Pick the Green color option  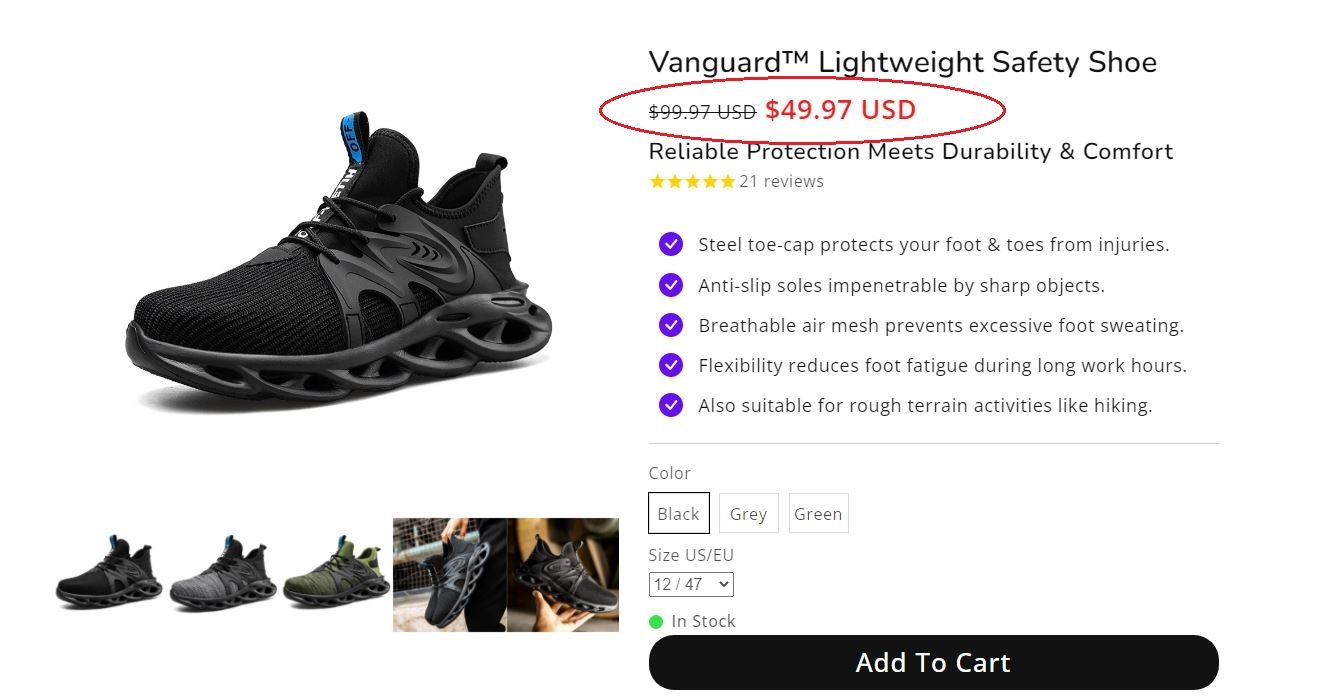(x=818, y=513)
